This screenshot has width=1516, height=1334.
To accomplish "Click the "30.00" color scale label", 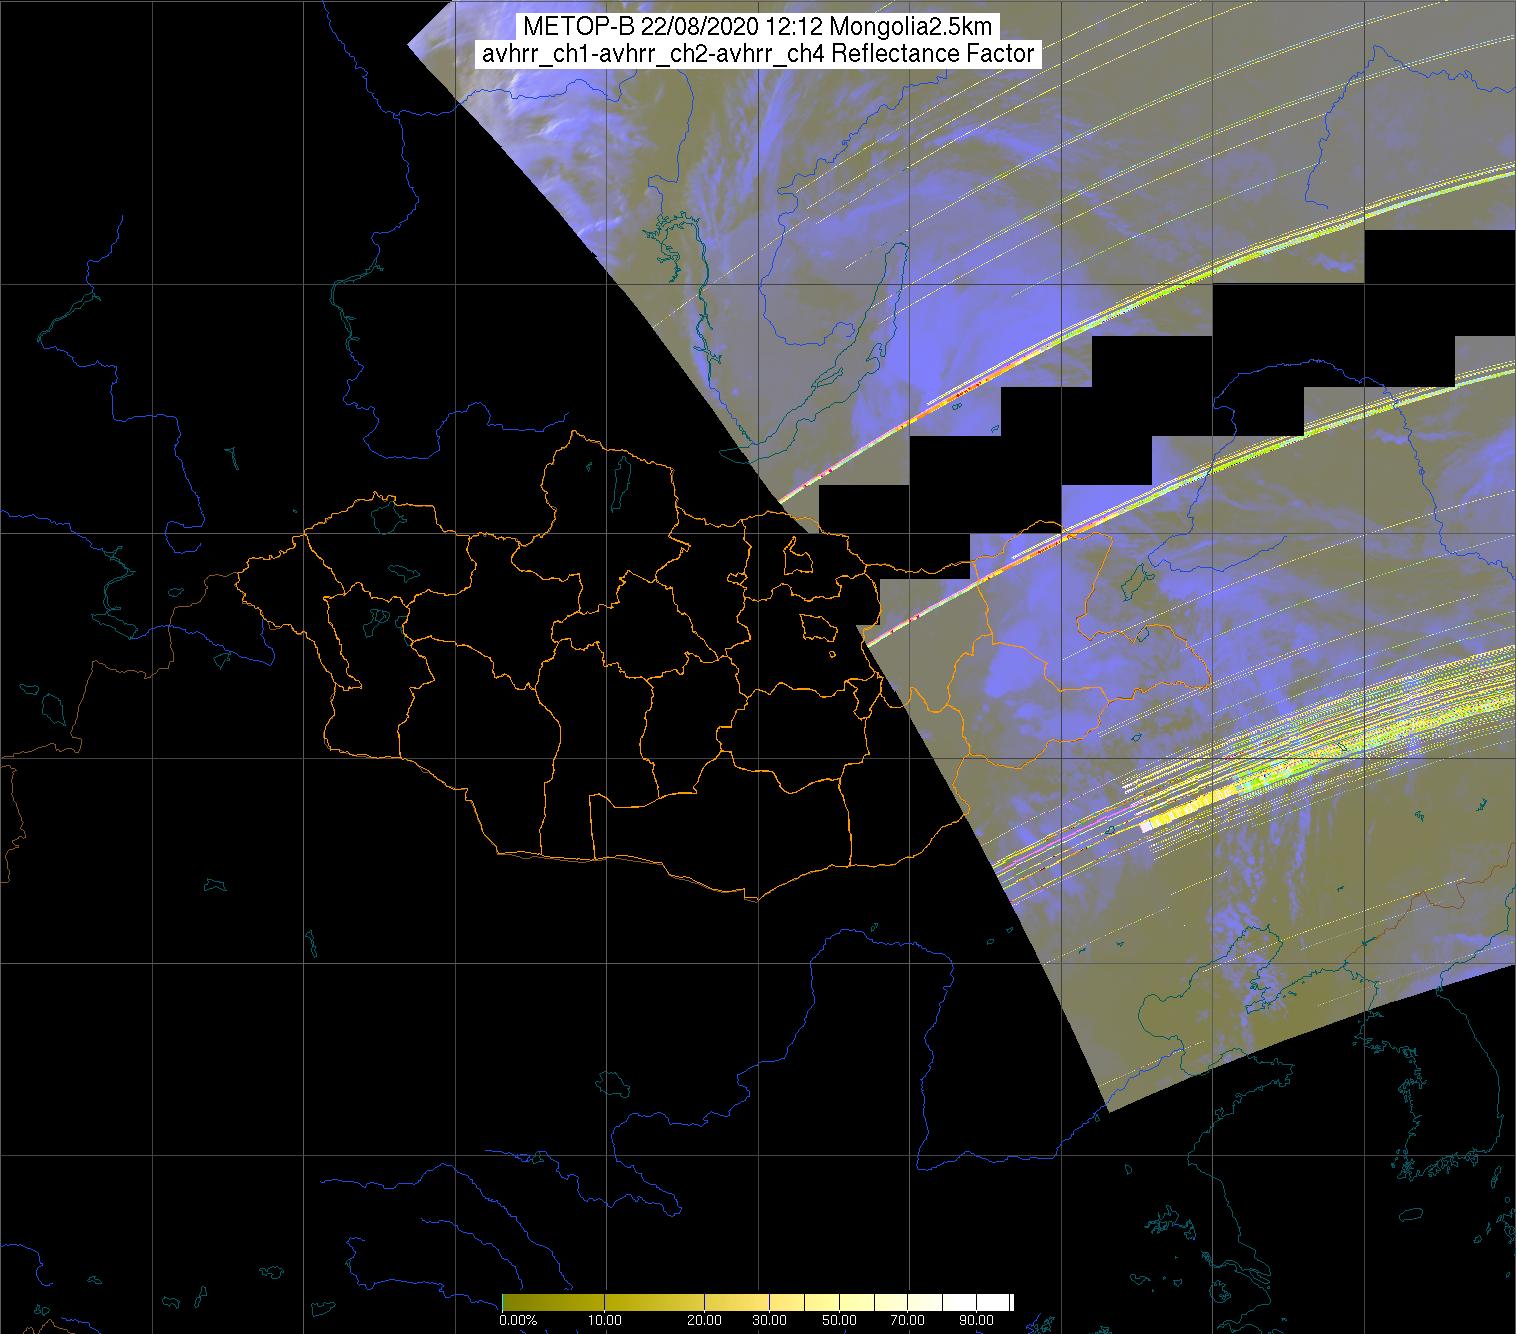I will coord(768,1320).
